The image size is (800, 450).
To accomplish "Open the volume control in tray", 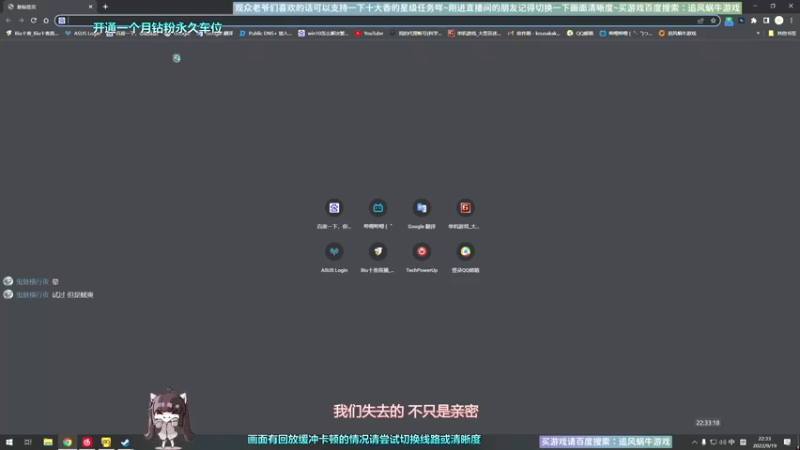I will pos(722,442).
